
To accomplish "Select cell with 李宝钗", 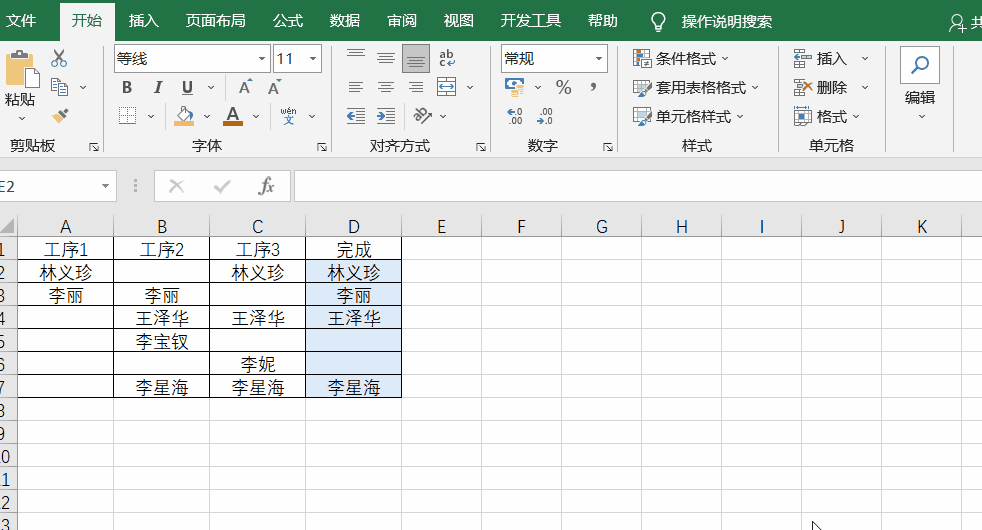I will (x=162, y=341).
